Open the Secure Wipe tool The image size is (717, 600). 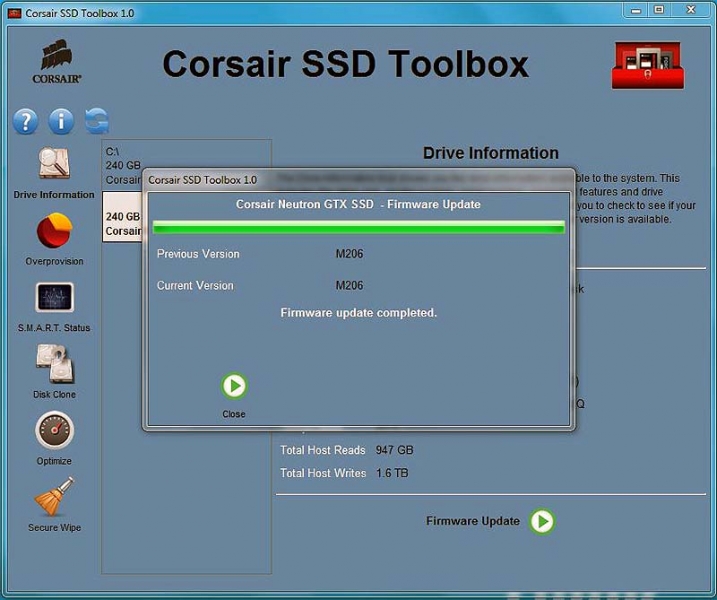tap(54, 498)
